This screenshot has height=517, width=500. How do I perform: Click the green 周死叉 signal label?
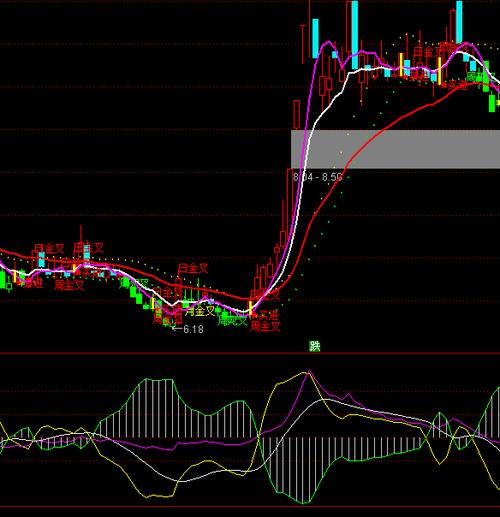(232, 321)
